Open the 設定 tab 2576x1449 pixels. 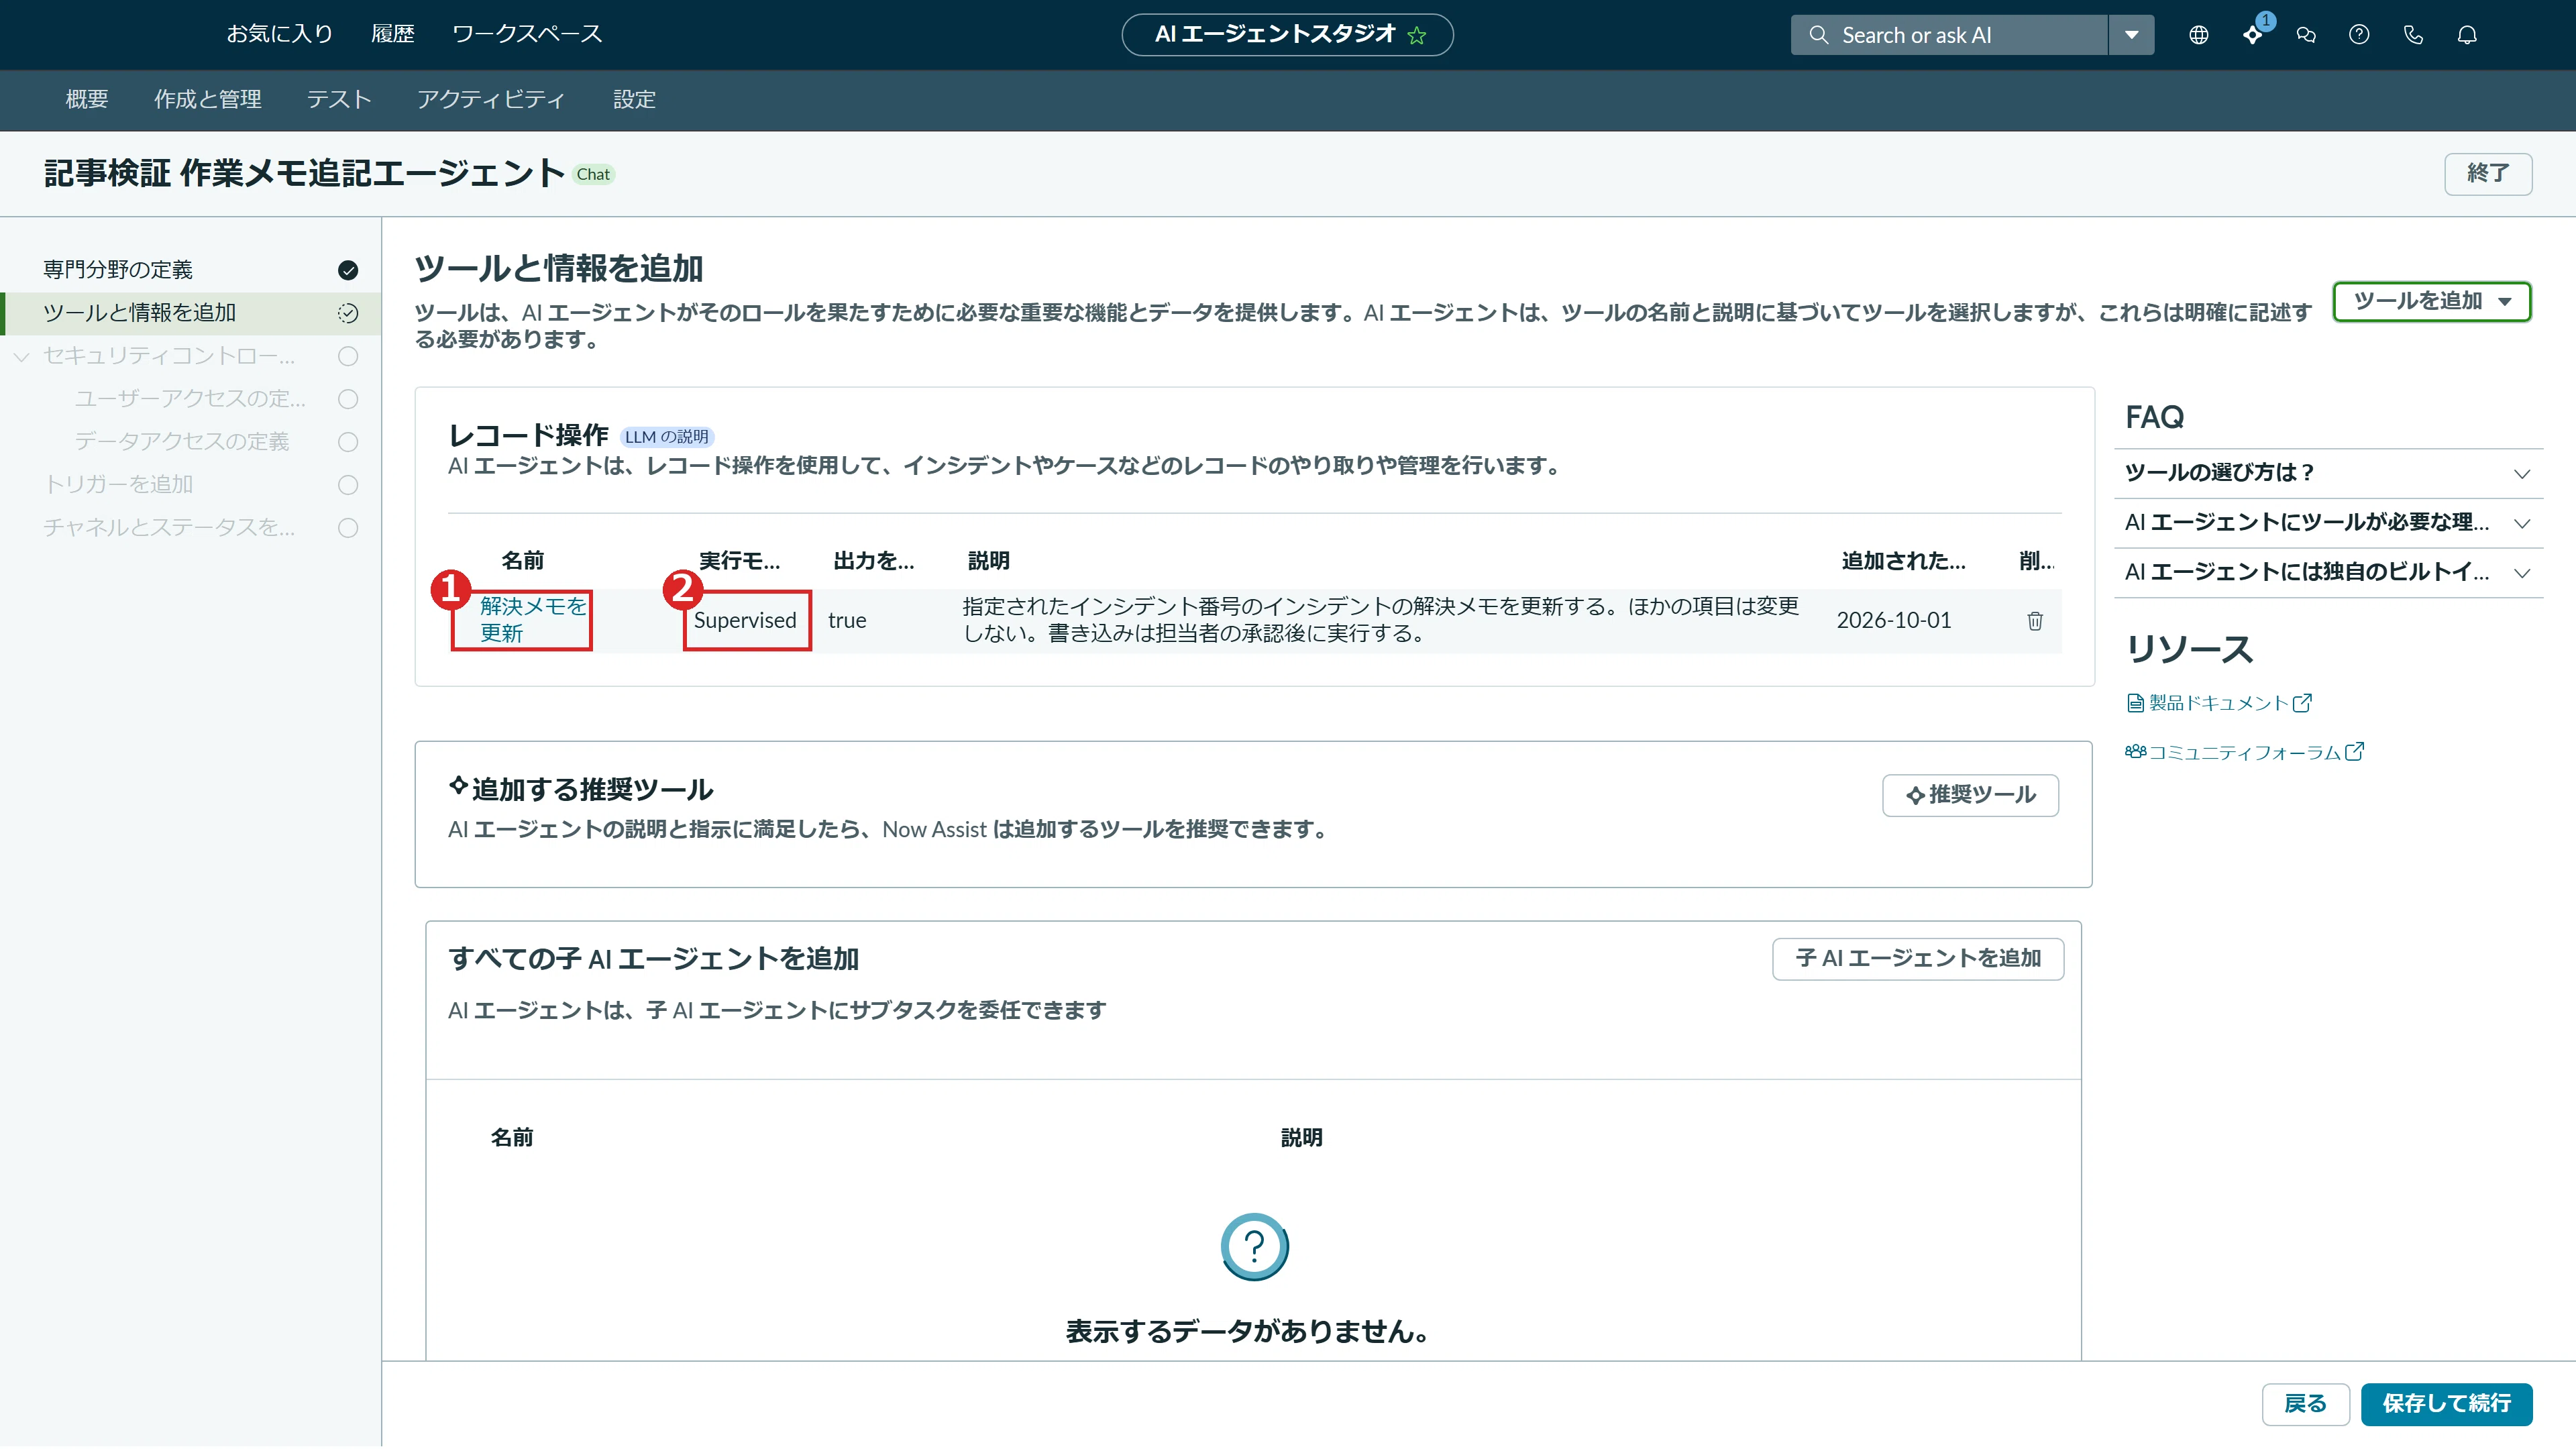pyautogui.click(x=634, y=99)
